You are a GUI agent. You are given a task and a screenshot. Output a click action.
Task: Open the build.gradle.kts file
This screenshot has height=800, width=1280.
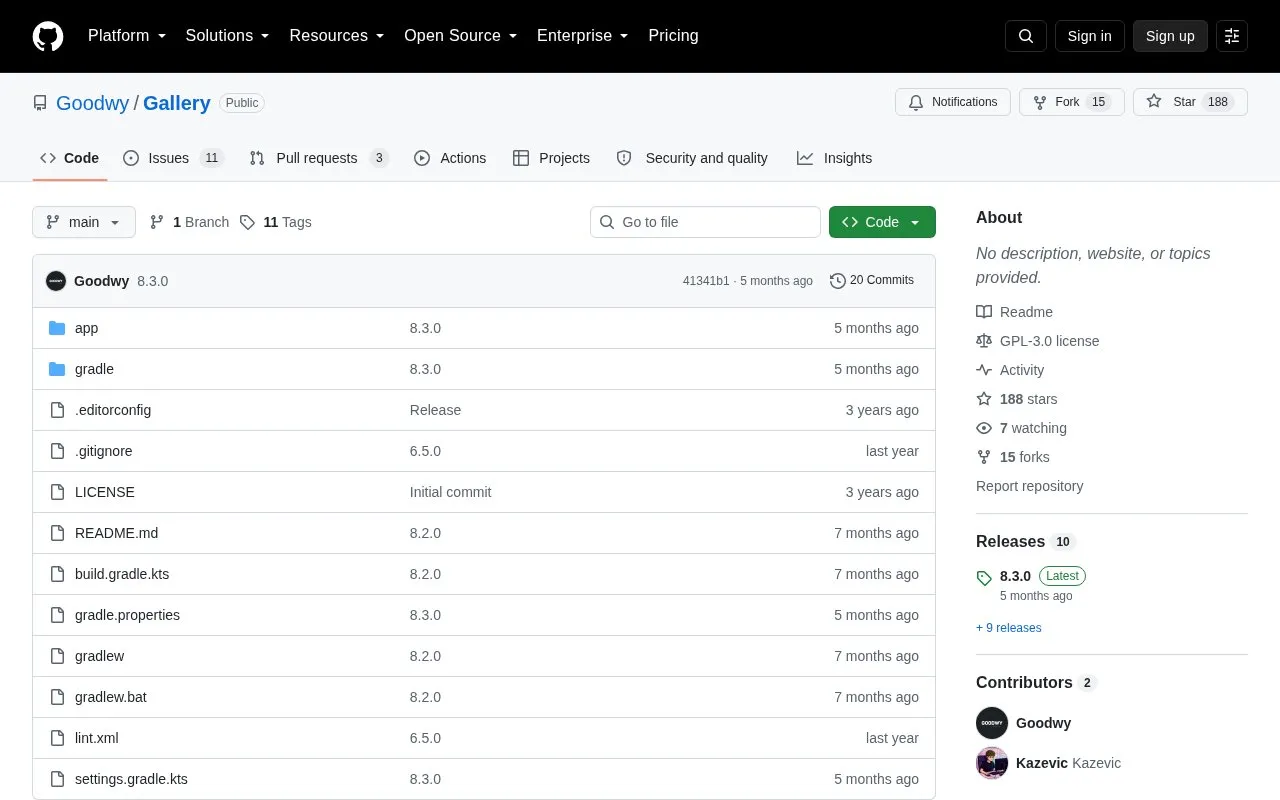pos(122,574)
